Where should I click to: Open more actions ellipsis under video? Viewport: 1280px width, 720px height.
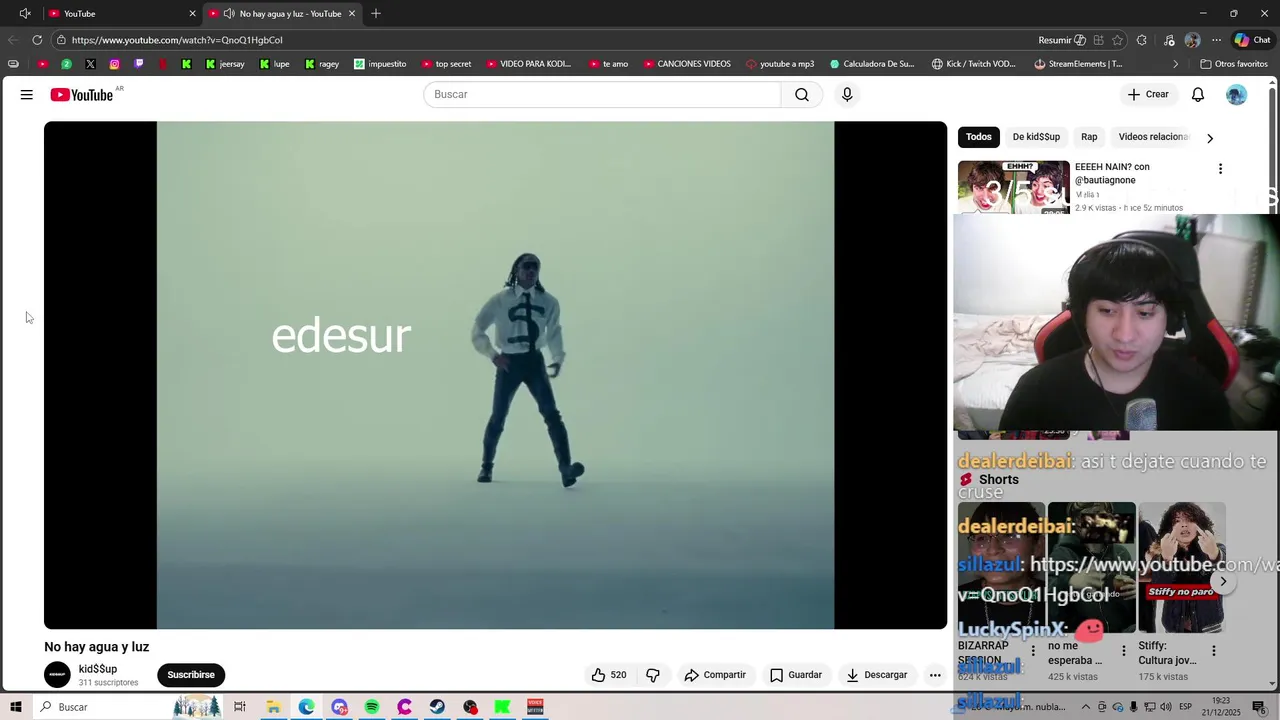[x=935, y=675]
